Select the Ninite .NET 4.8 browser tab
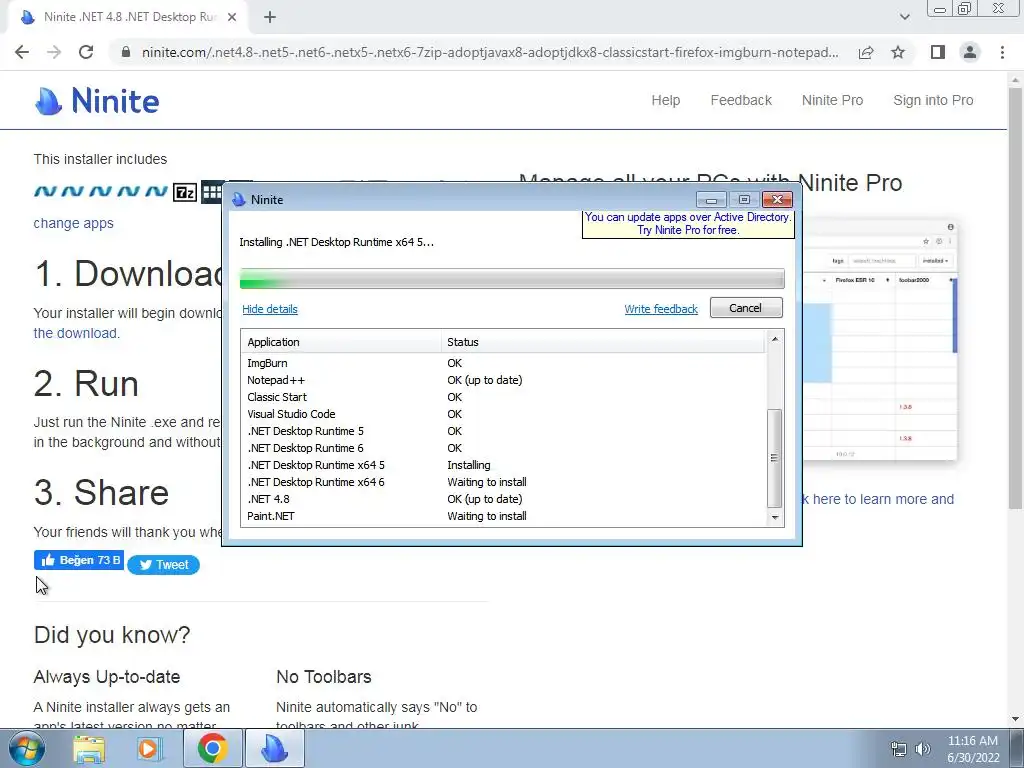The width and height of the screenshot is (1024, 768). tap(127, 17)
